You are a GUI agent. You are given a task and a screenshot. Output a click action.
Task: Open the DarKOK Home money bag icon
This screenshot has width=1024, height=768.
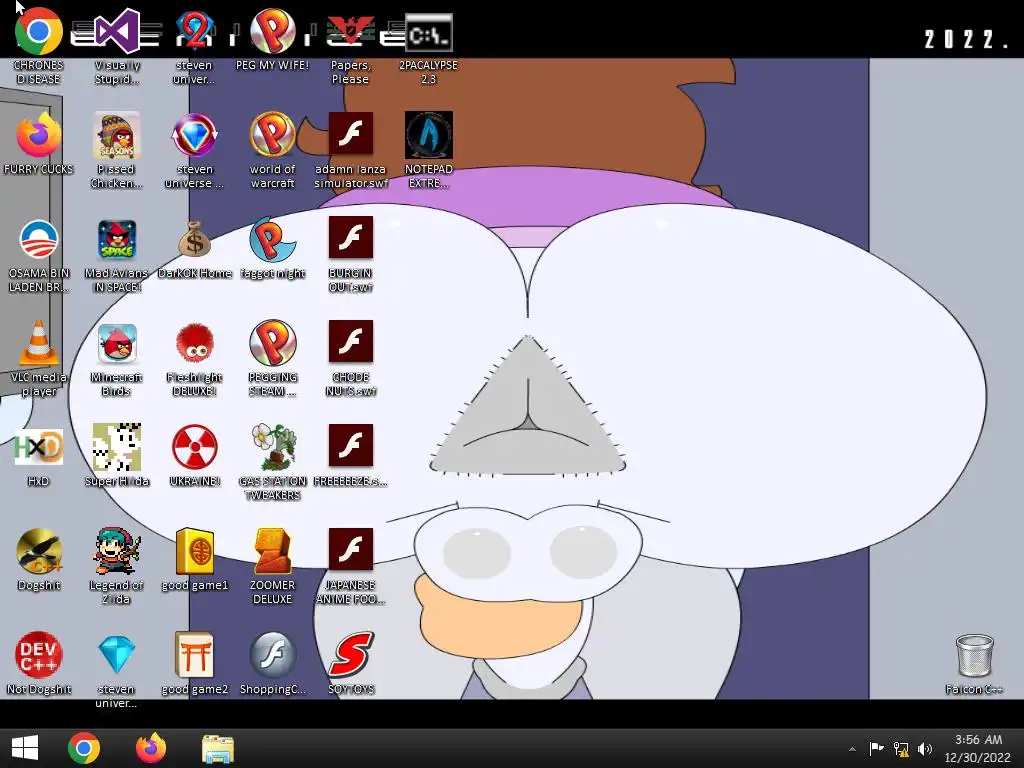click(x=195, y=239)
